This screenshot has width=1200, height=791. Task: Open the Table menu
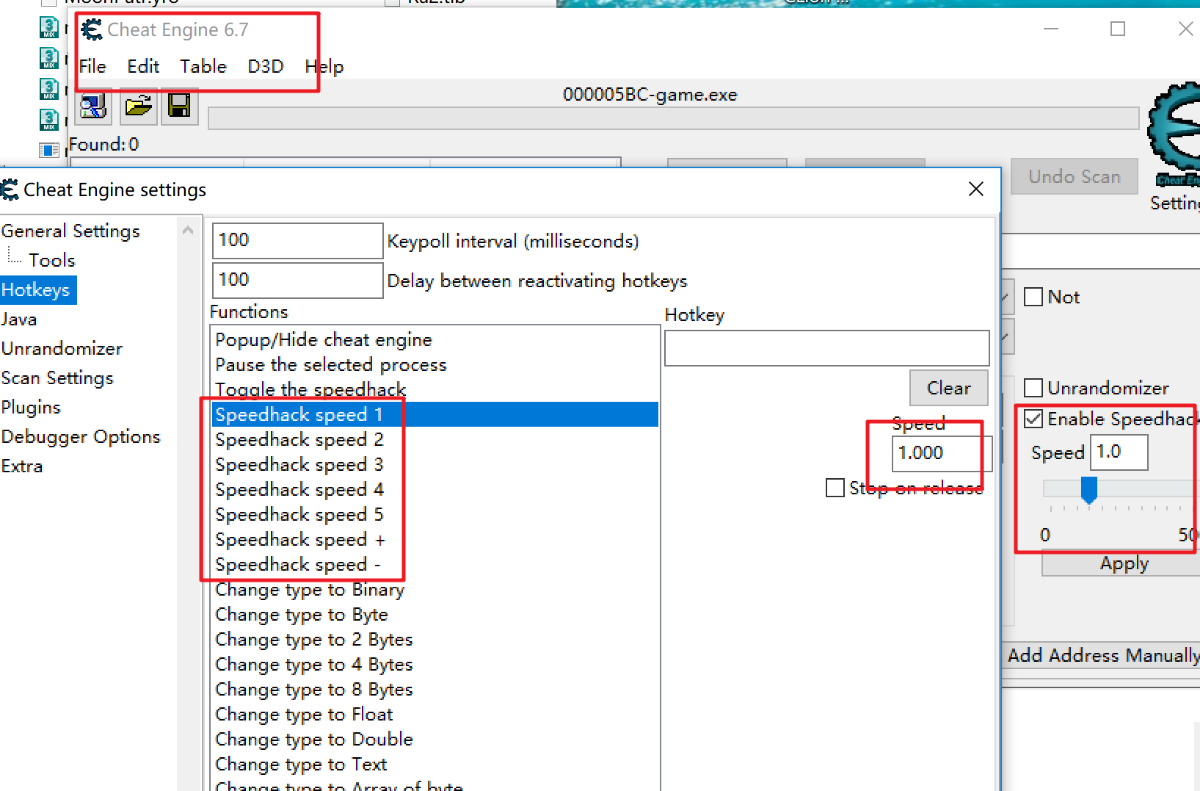click(203, 66)
